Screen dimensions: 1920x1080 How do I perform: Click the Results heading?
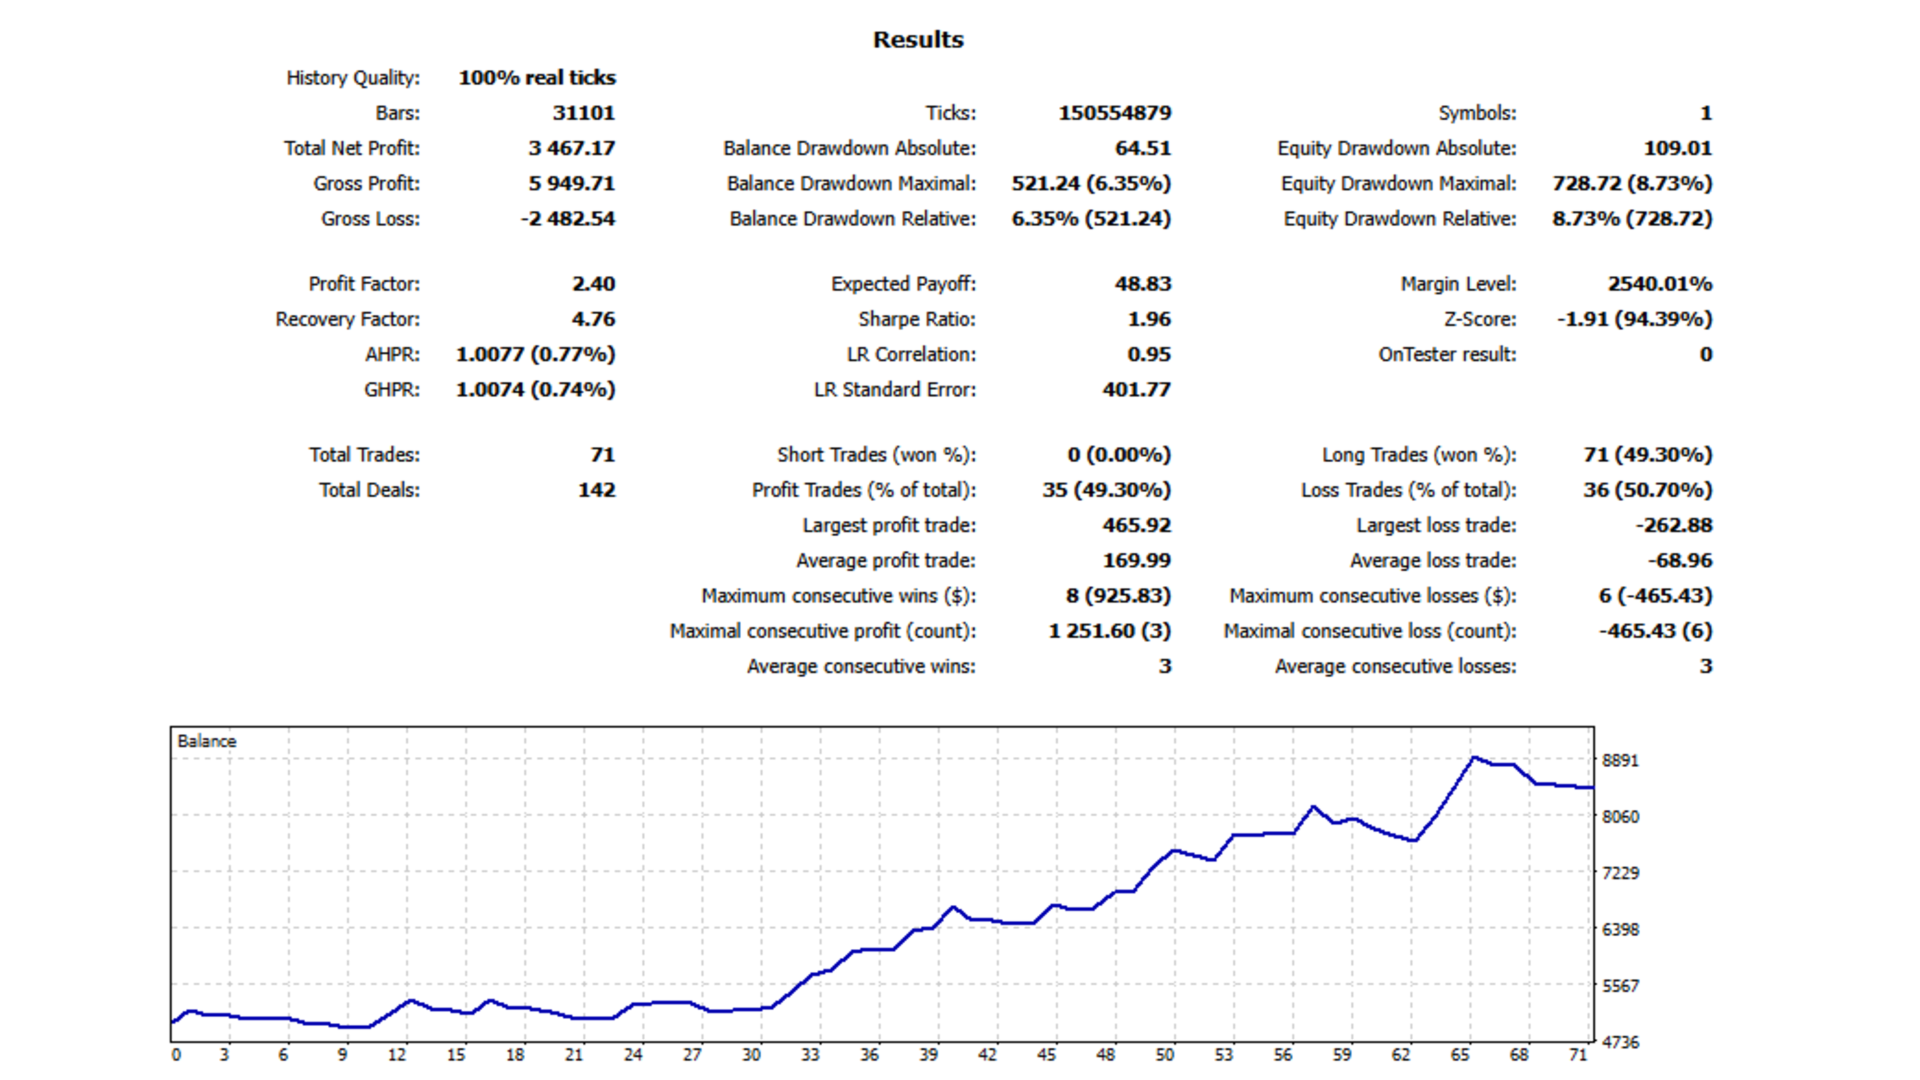point(918,40)
